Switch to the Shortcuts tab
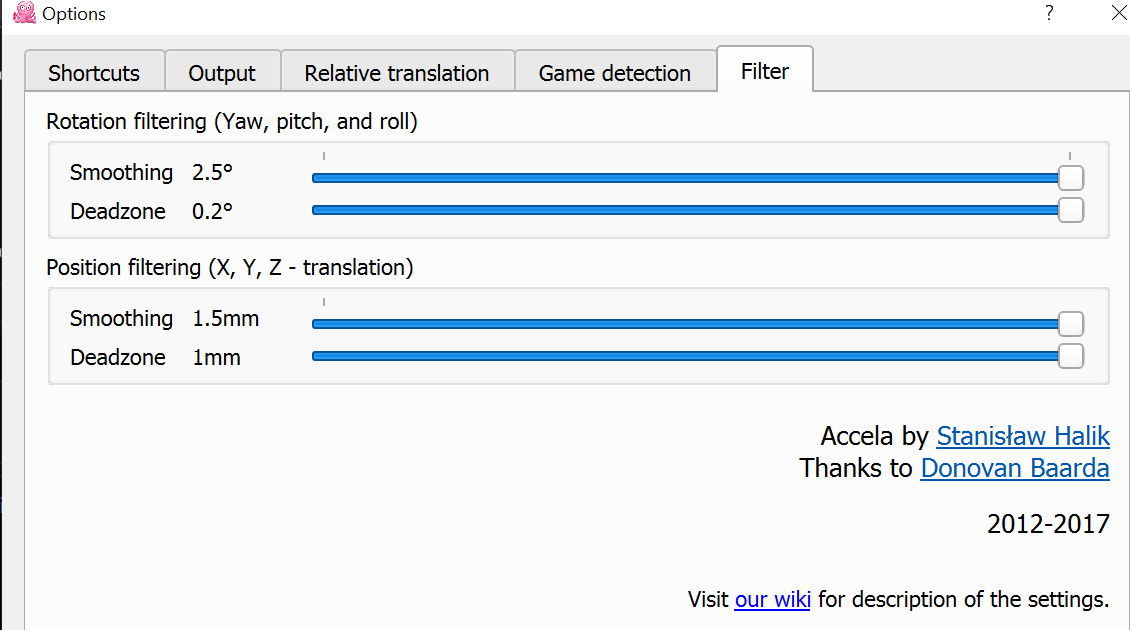The width and height of the screenshot is (1130, 630). pos(94,73)
